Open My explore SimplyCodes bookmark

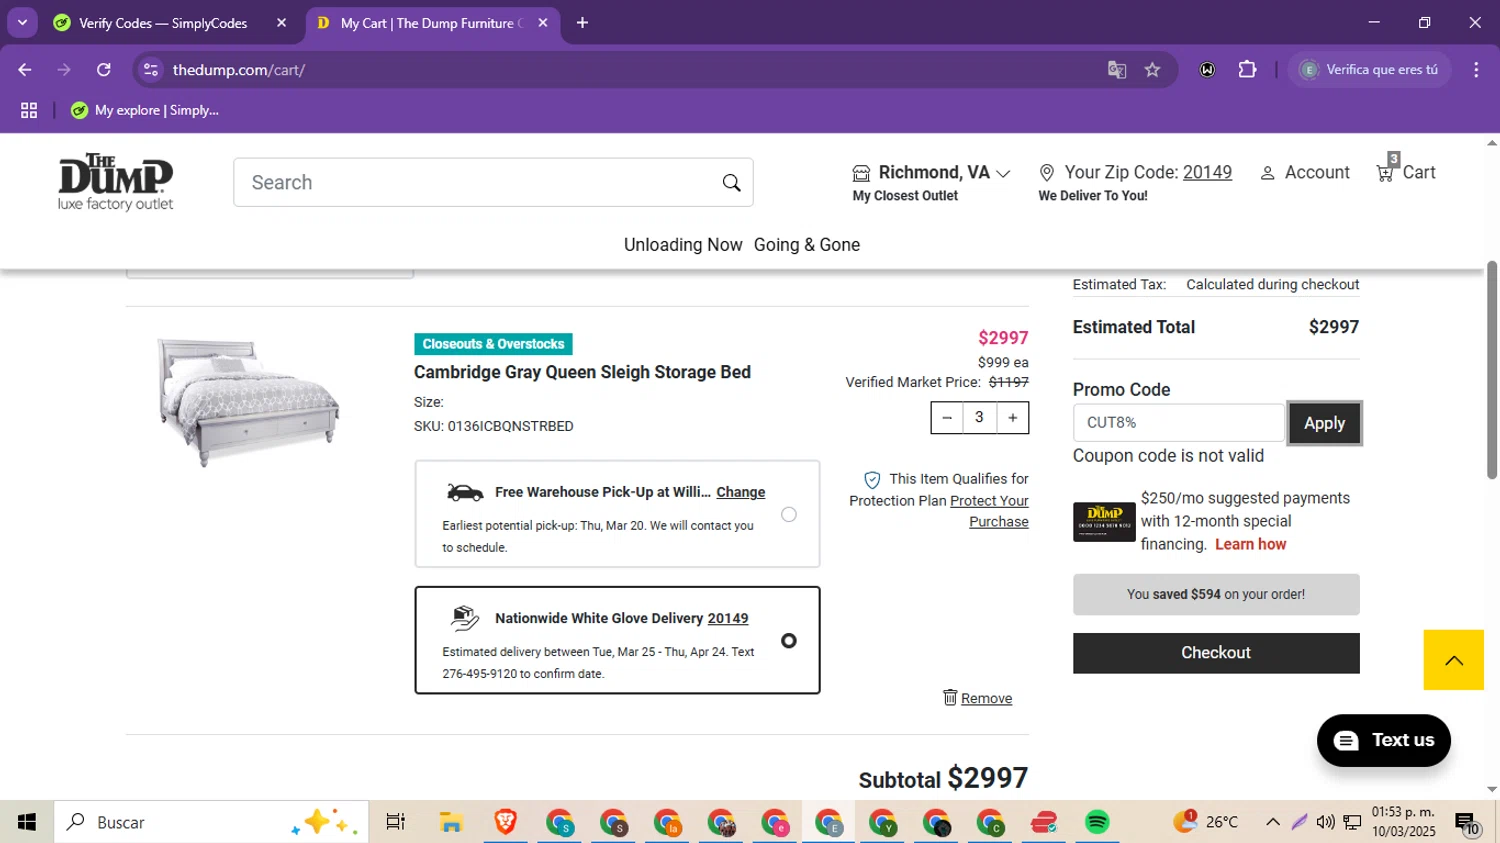tap(145, 110)
